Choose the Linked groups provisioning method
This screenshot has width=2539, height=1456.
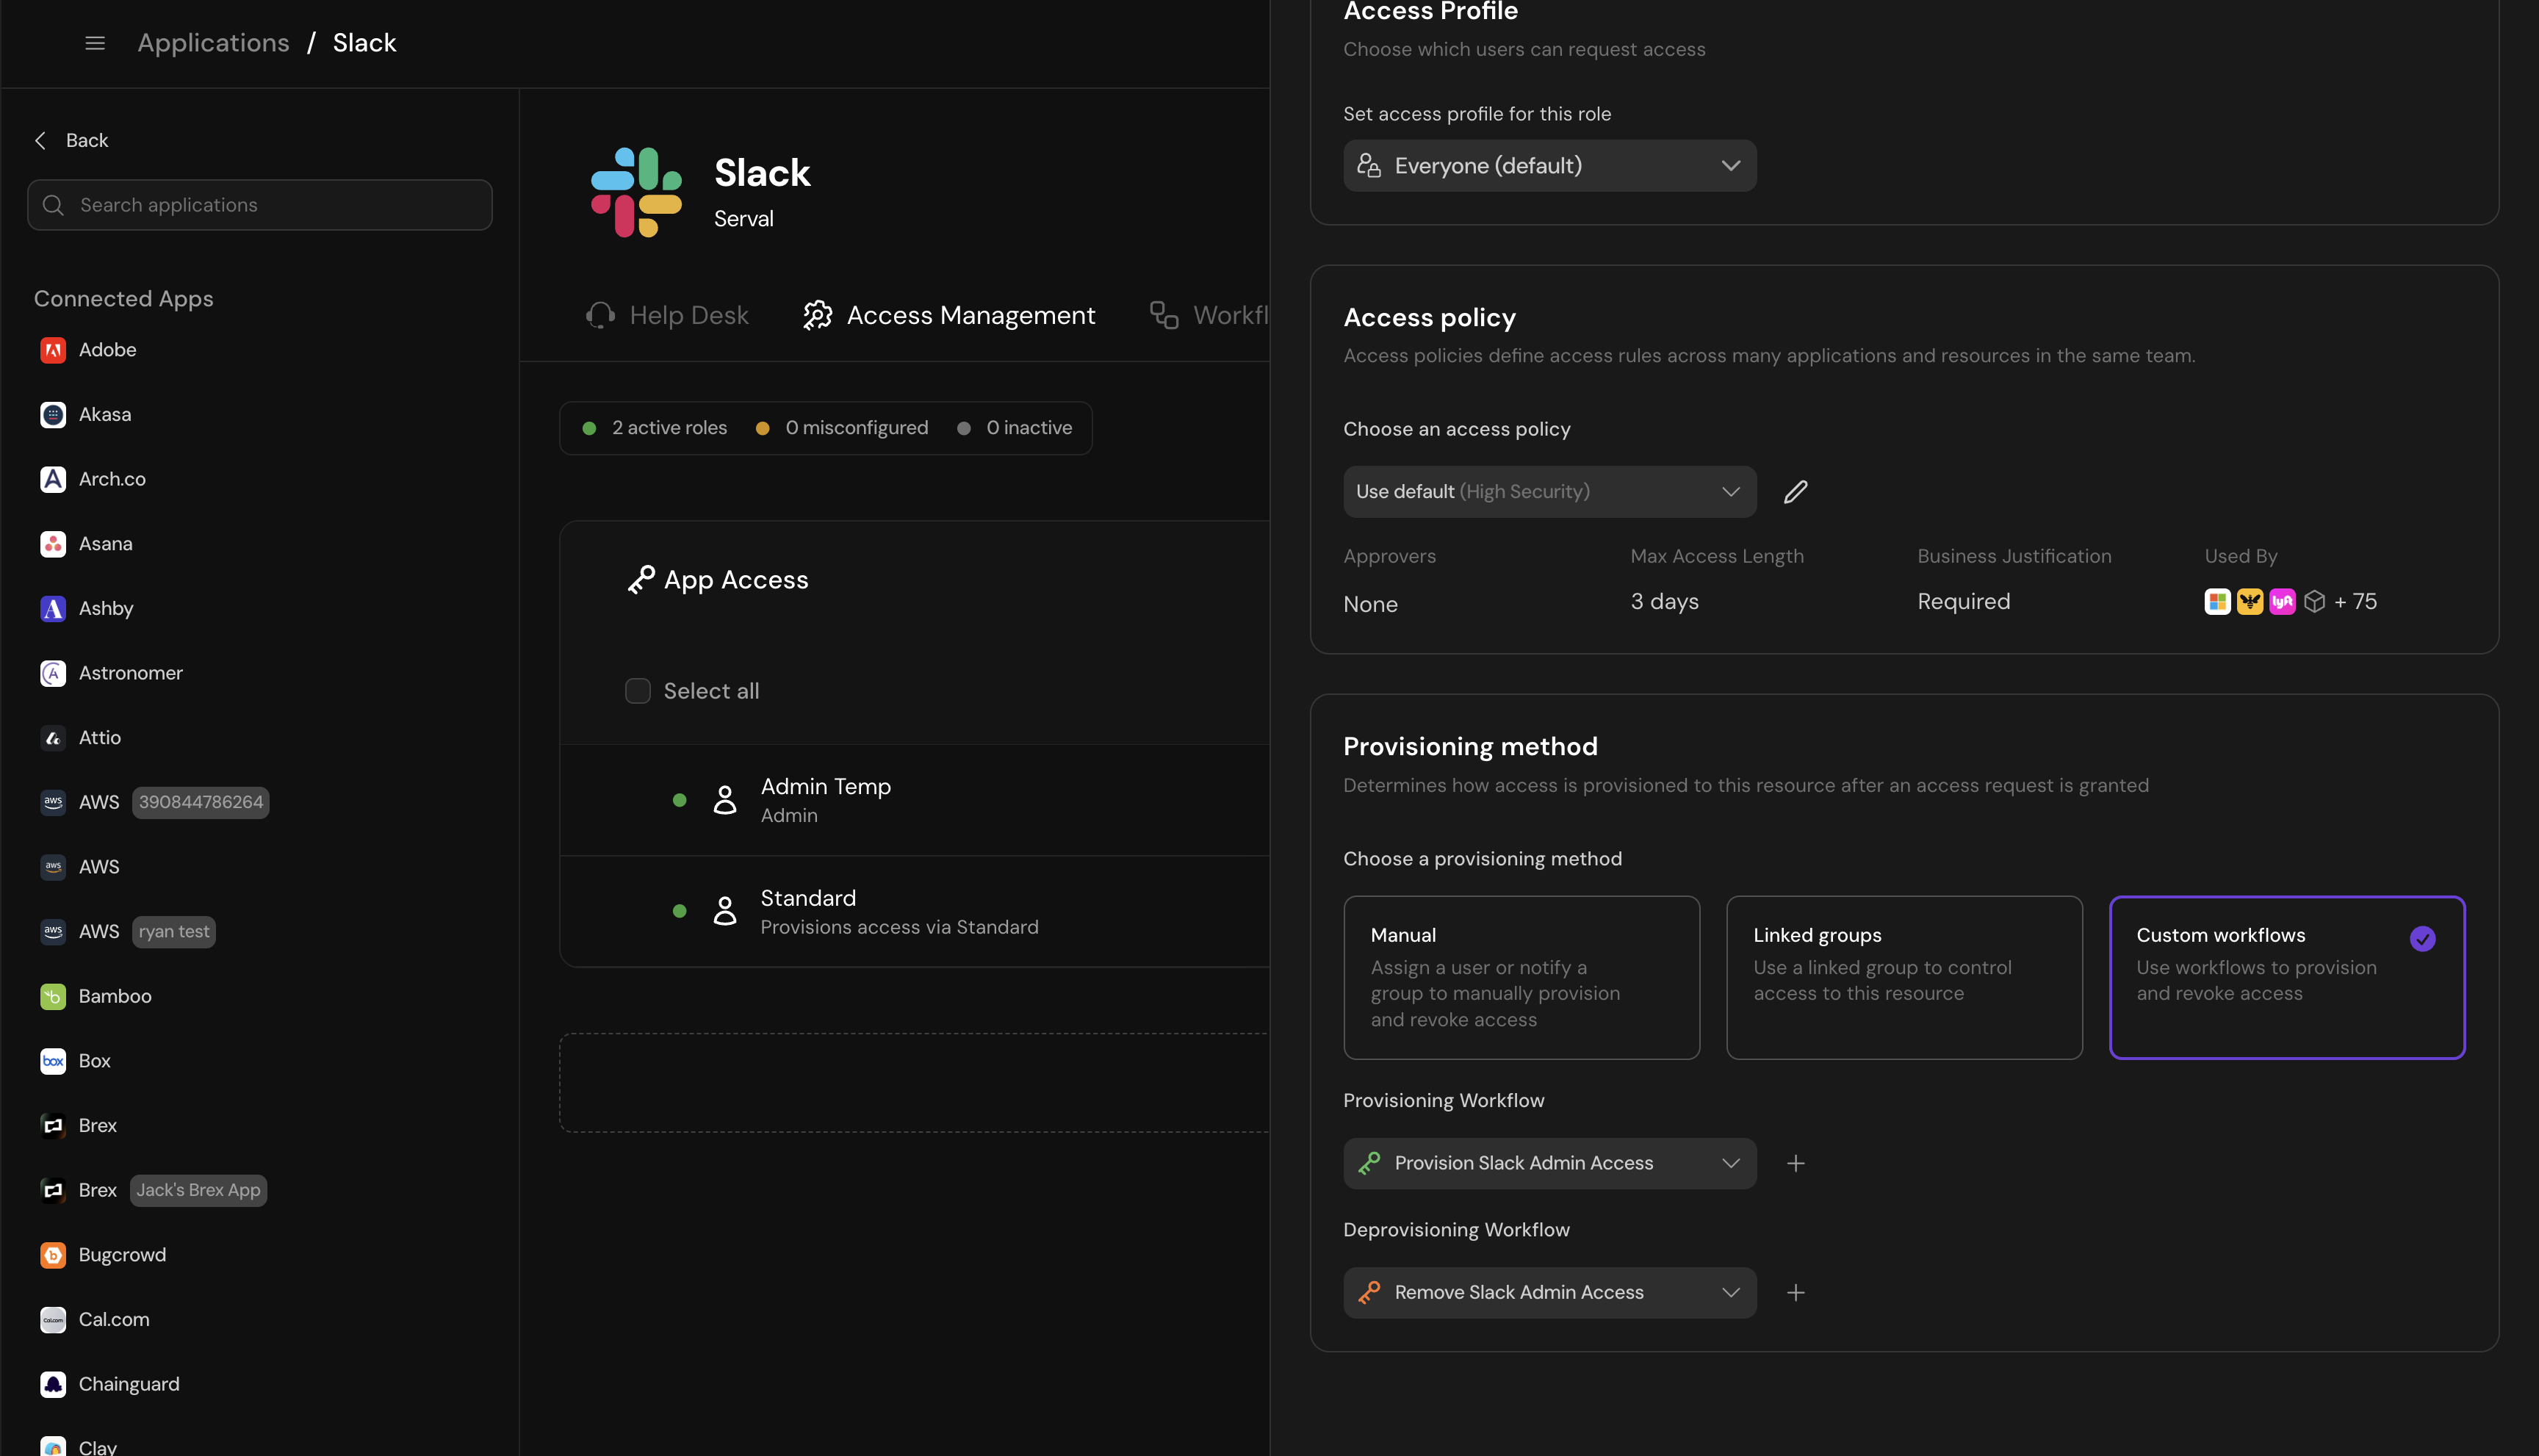(1903, 977)
